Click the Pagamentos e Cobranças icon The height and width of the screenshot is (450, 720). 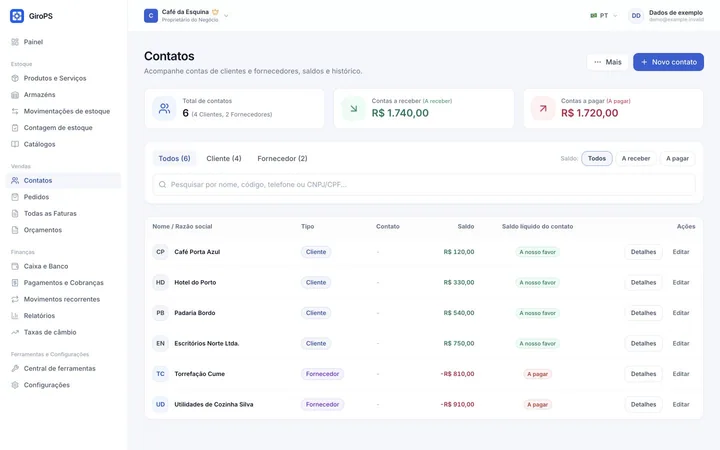pos(15,283)
